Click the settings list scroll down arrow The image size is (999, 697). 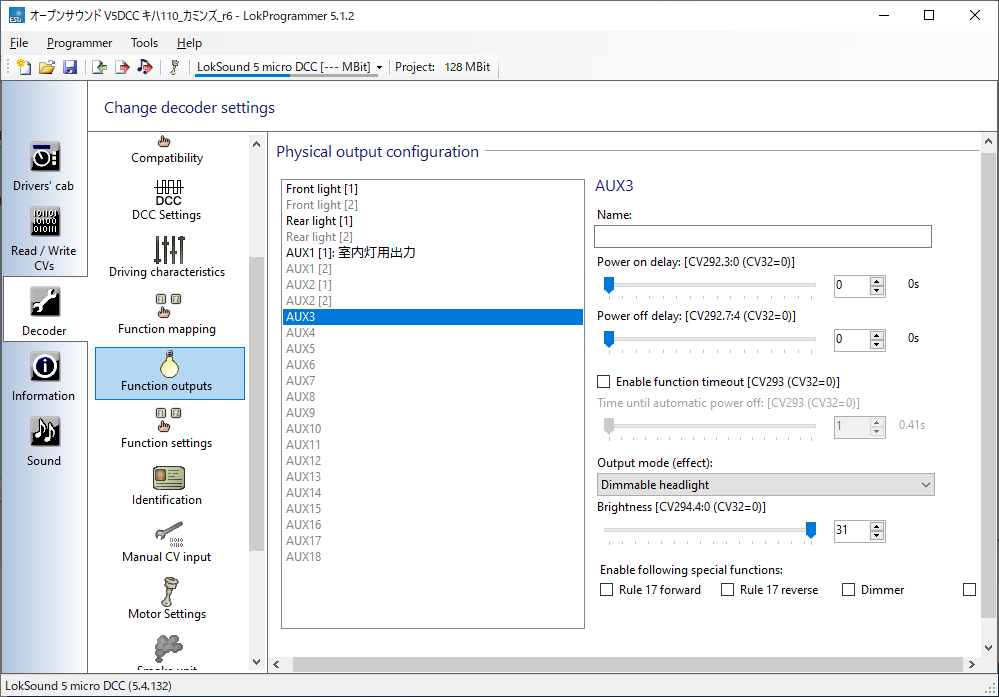[256, 662]
